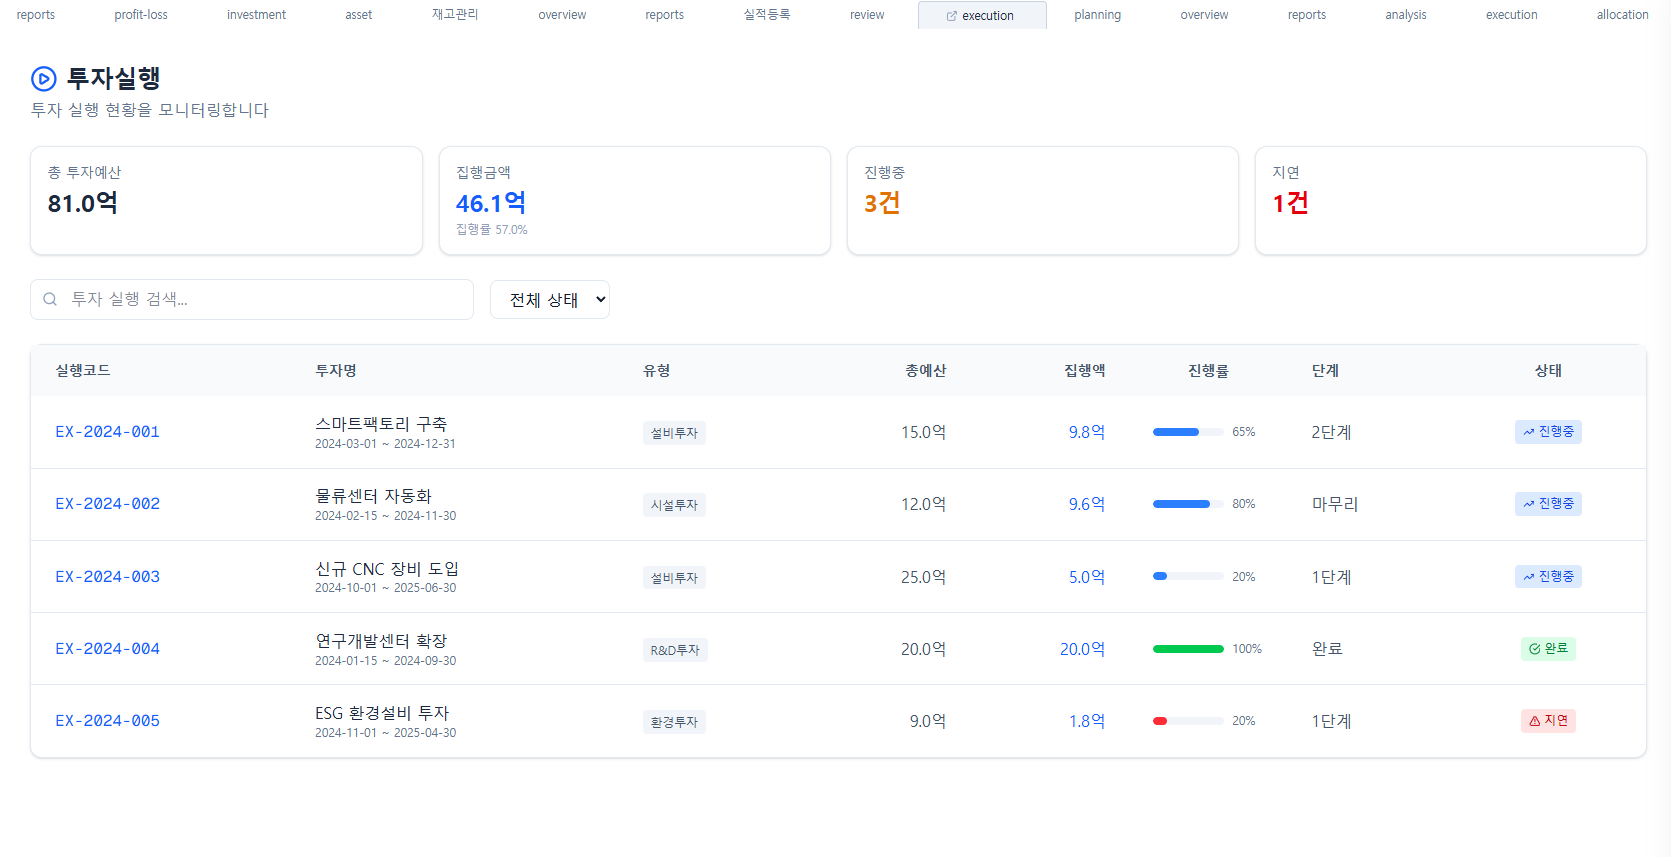Click the green 100% progress bar

(x=1188, y=649)
